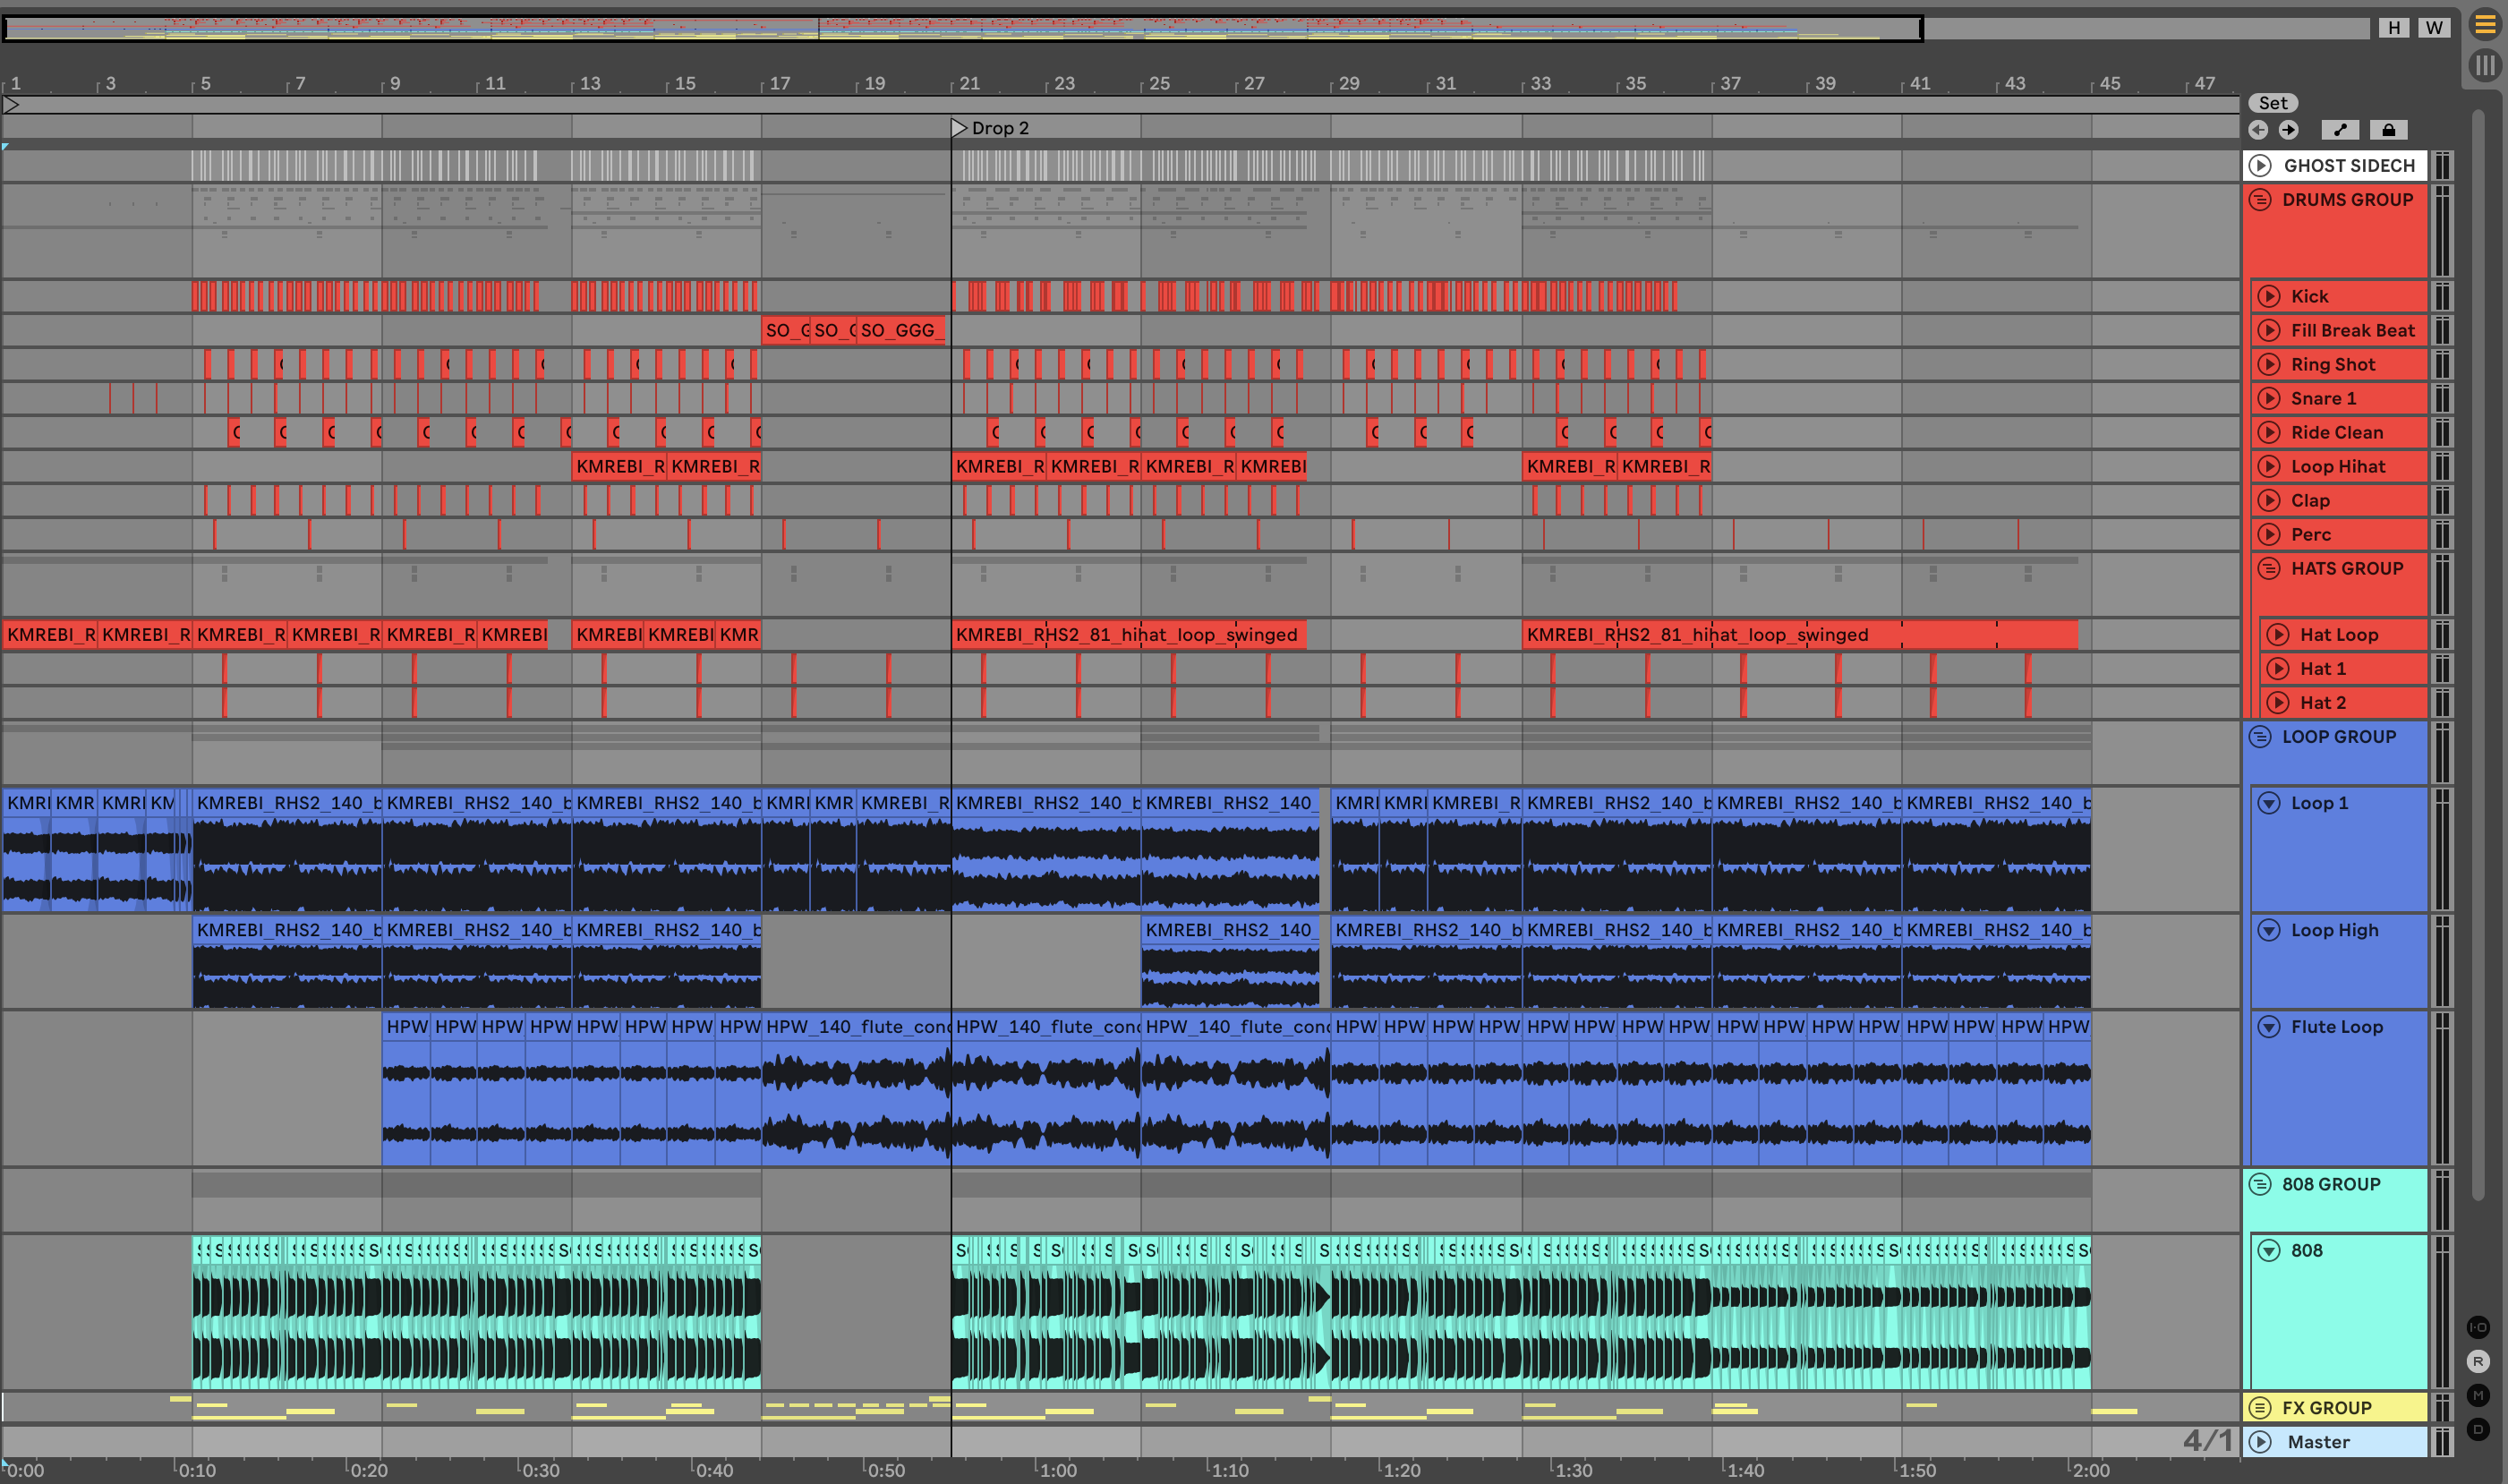Screen dimensions: 2508x1484
Task: Click the Set locator button
Action: point(2272,103)
